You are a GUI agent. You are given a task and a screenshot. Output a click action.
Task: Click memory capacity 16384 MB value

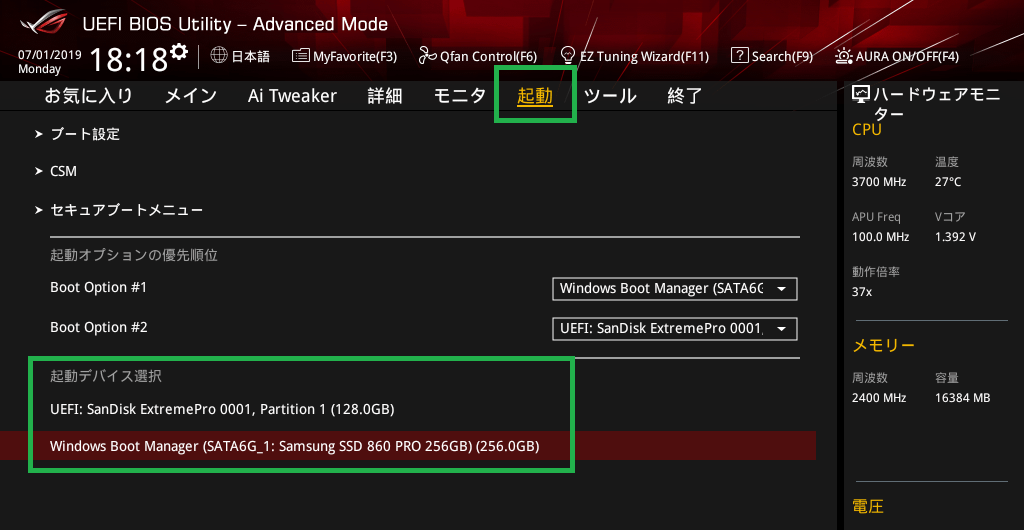(x=963, y=398)
